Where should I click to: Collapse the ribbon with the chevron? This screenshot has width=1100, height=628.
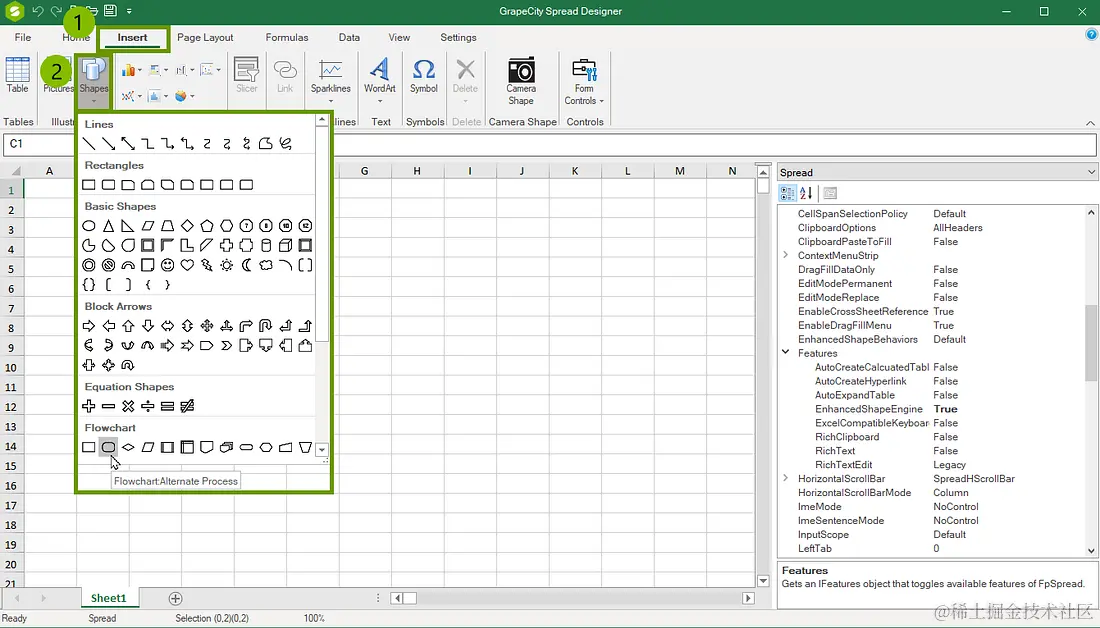(x=1090, y=123)
